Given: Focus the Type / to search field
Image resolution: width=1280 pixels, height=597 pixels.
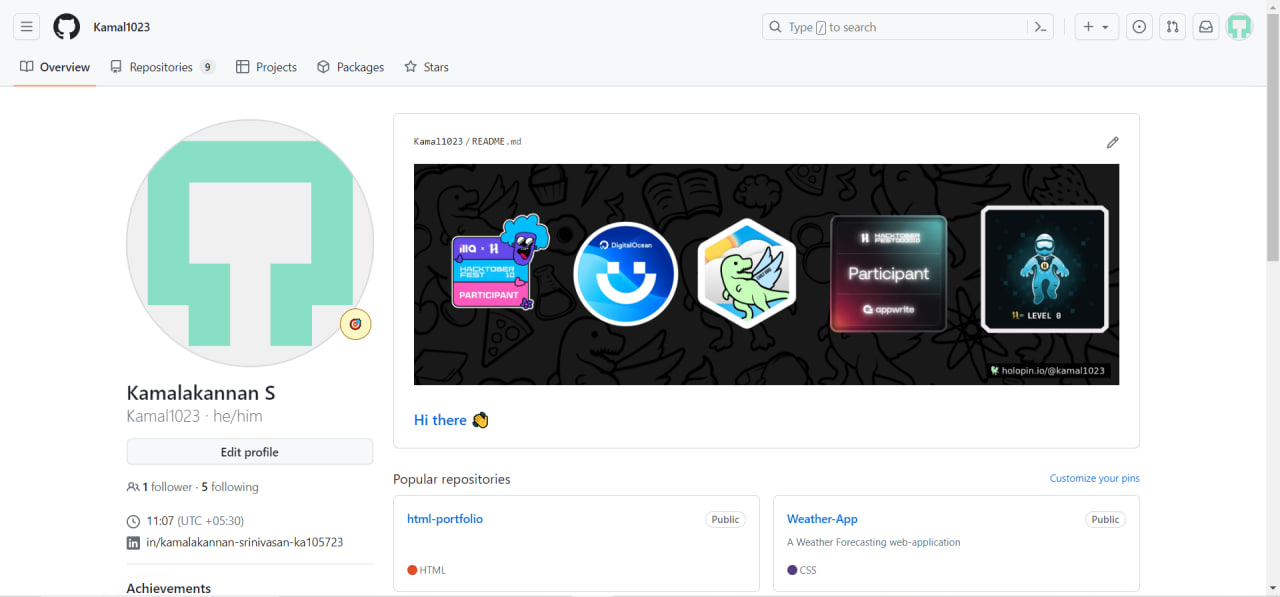Looking at the screenshot, I should click(895, 27).
